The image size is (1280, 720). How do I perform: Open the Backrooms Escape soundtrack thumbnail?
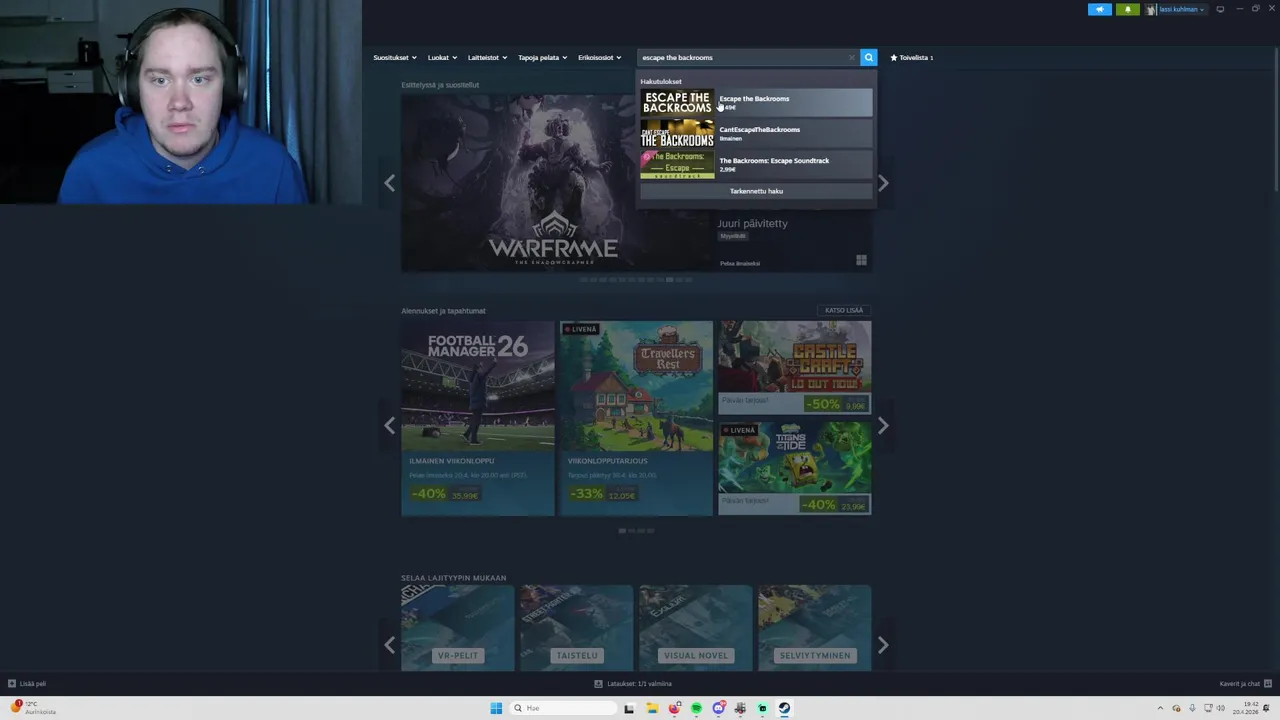coord(677,164)
